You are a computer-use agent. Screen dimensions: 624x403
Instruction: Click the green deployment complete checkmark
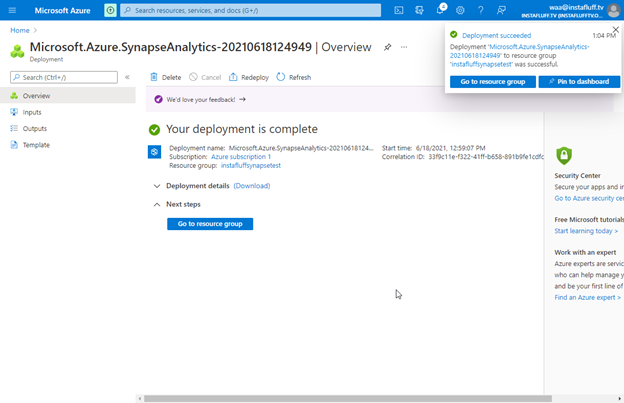(x=154, y=130)
